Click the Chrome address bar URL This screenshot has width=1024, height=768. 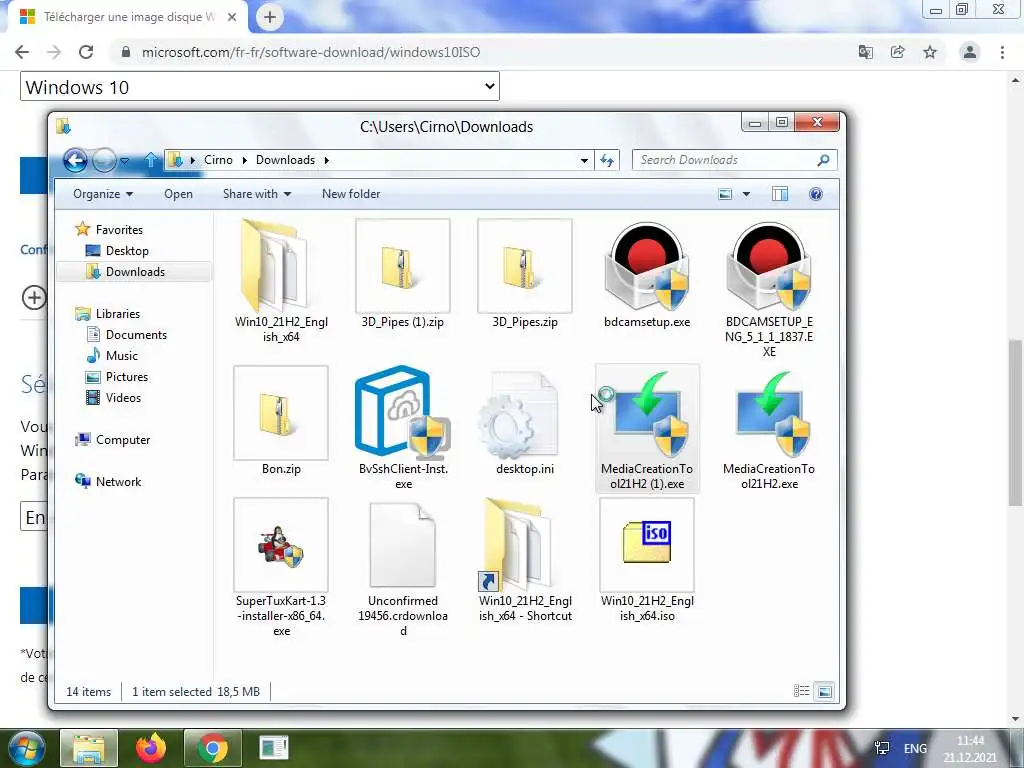pyautogui.click(x=311, y=52)
